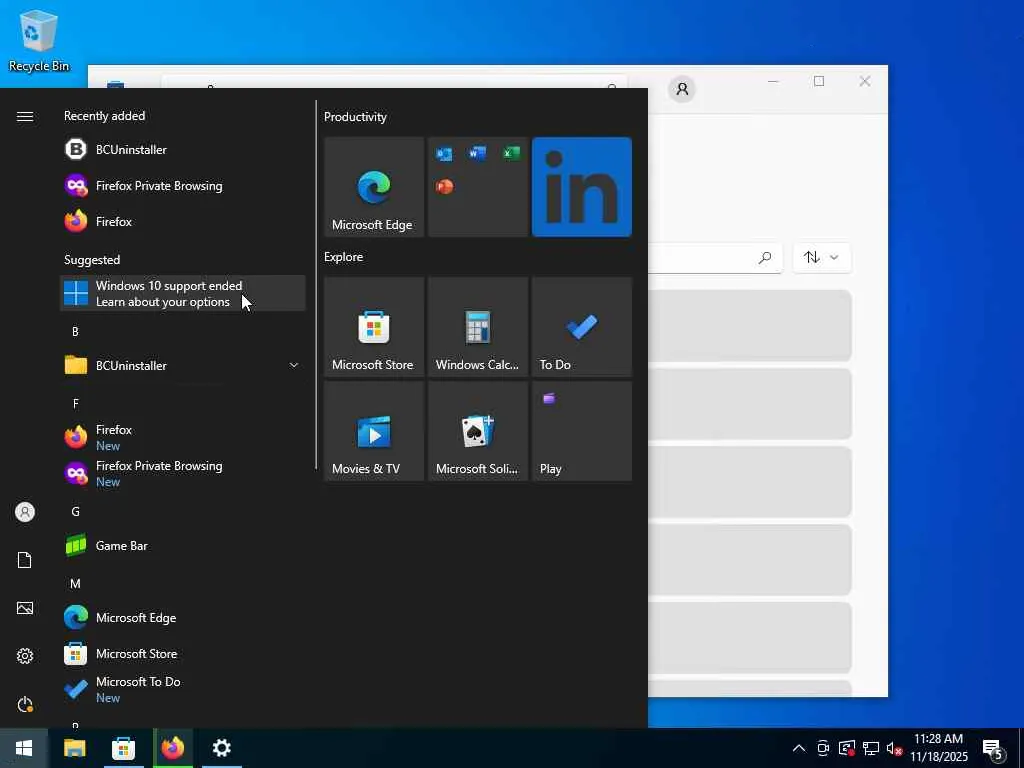
Task: Open Game Bar from the app list
Action: point(122,546)
